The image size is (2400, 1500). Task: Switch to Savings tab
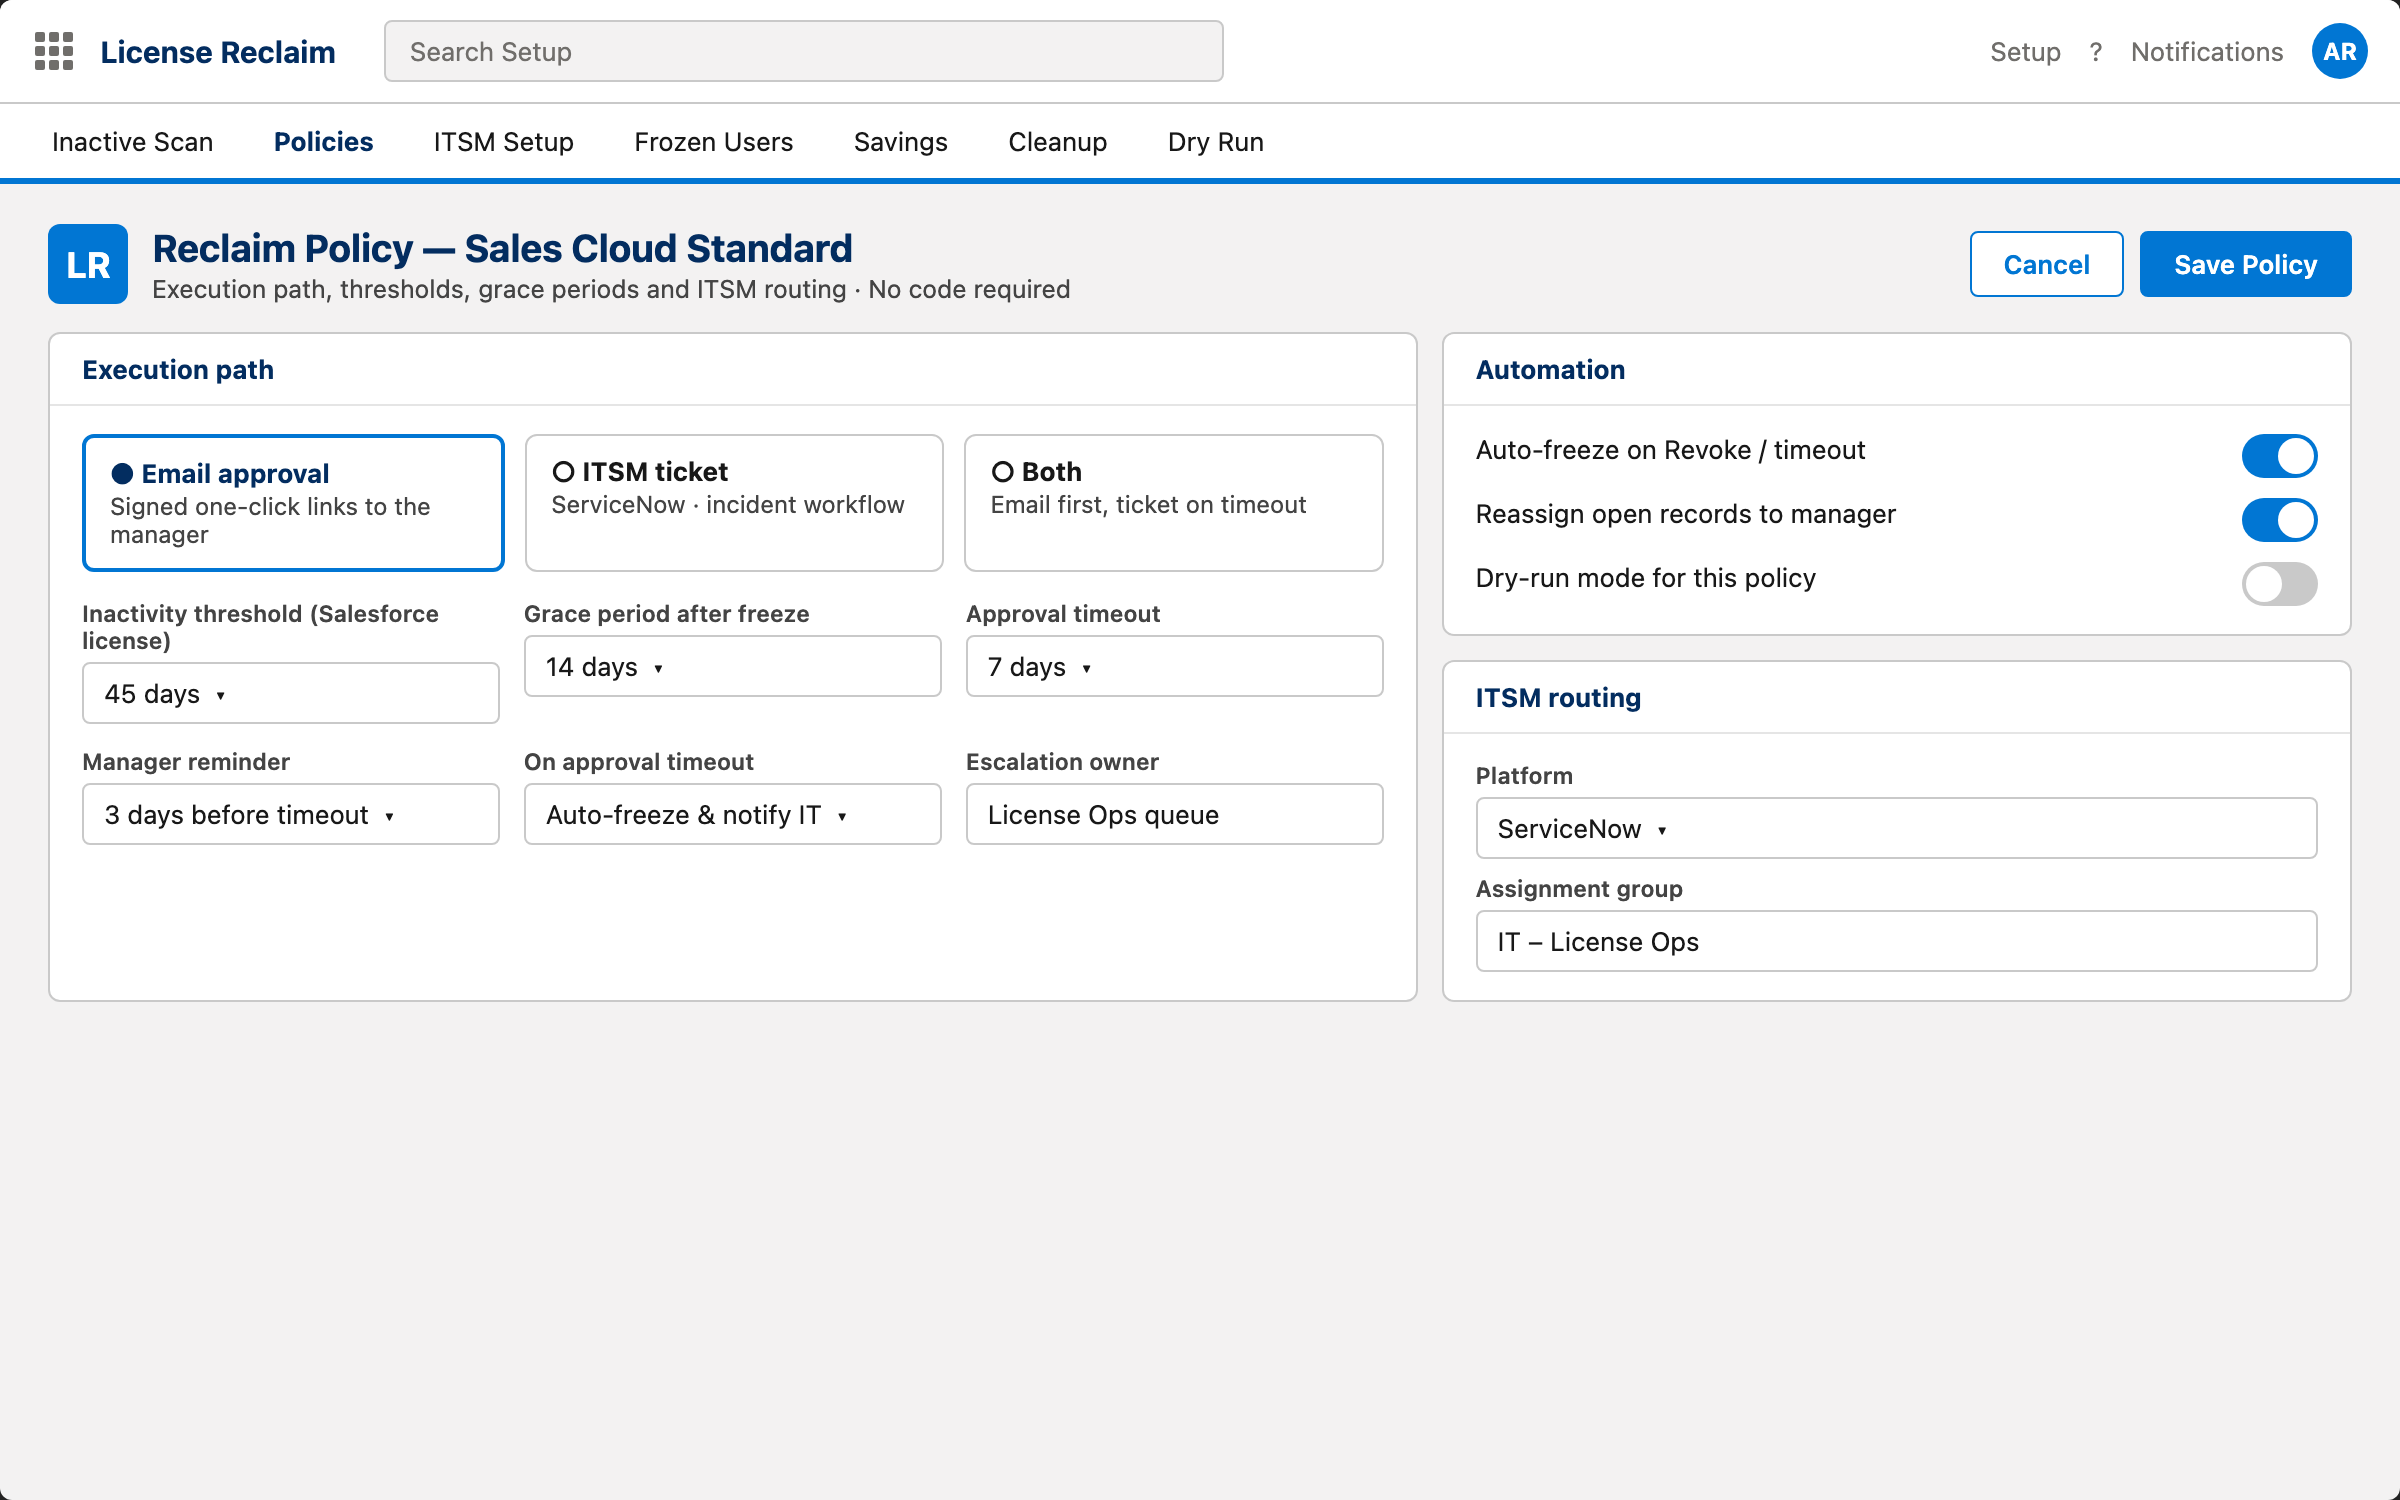click(x=901, y=142)
